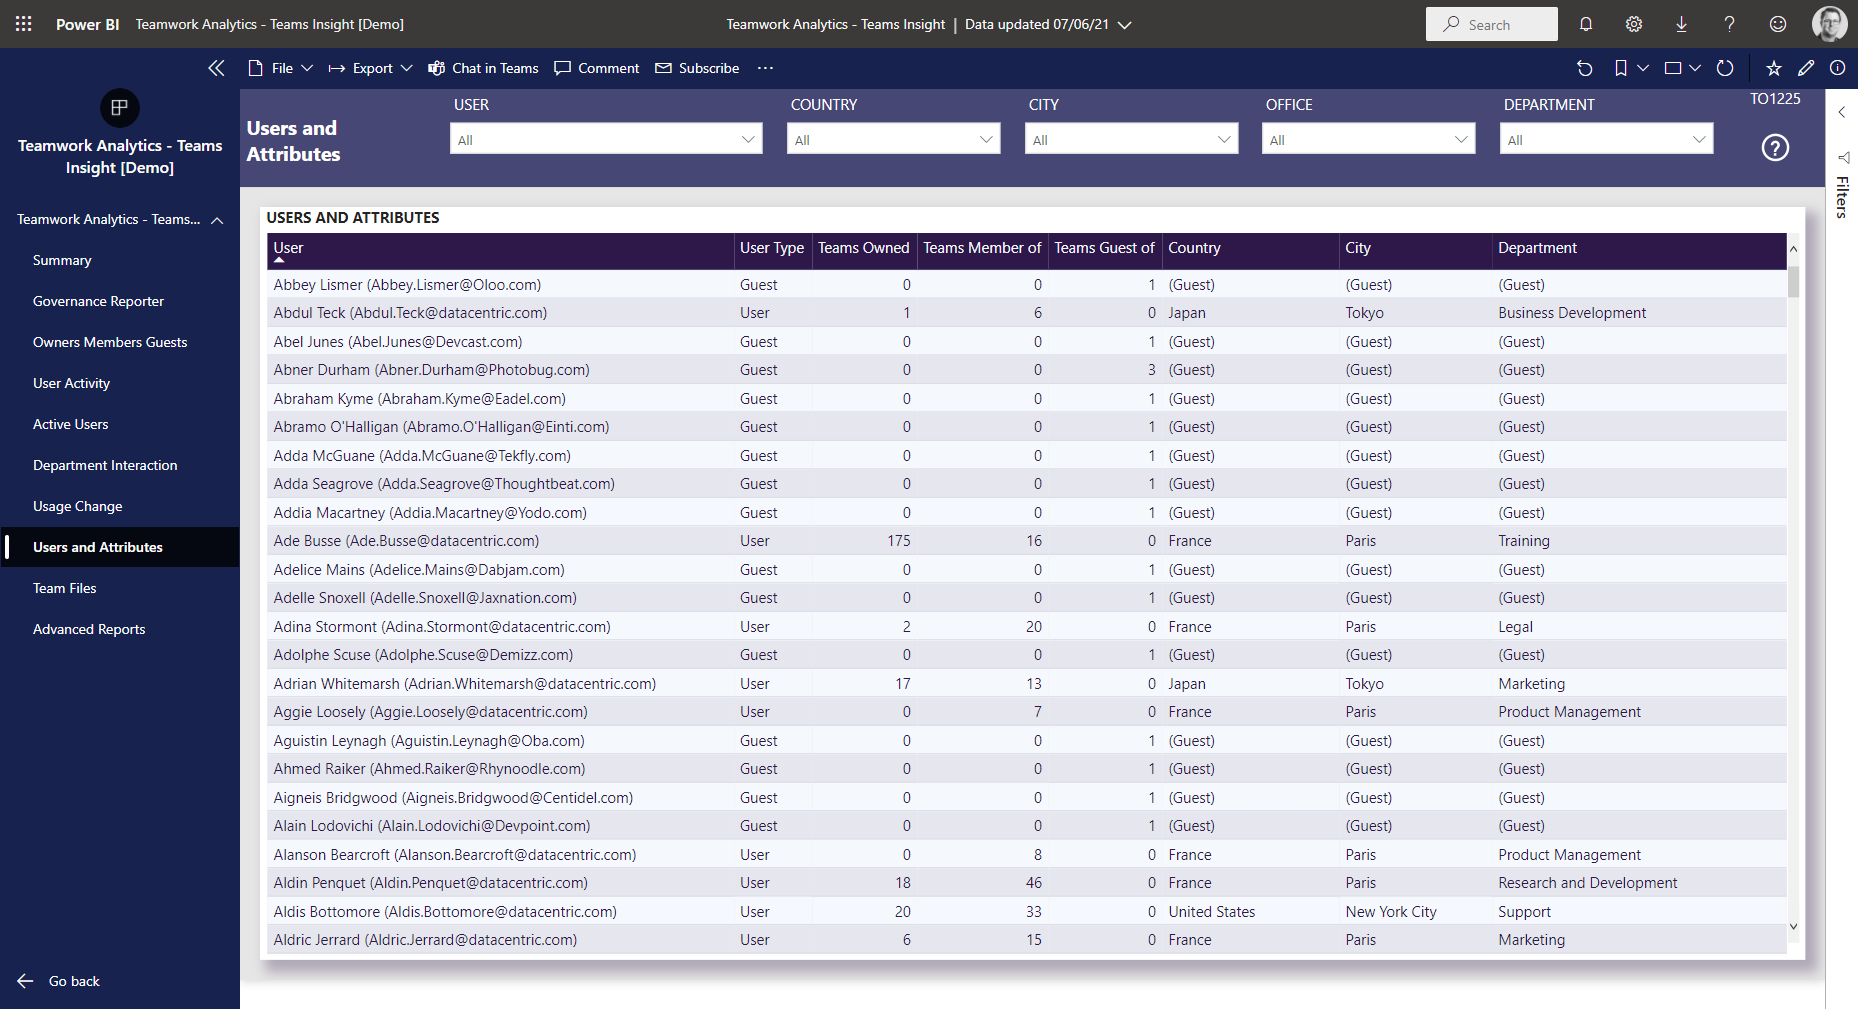The image size is (1858, 1009).
Task: Sort by Teams Member of column header
Action: click(x=982, y=248)
